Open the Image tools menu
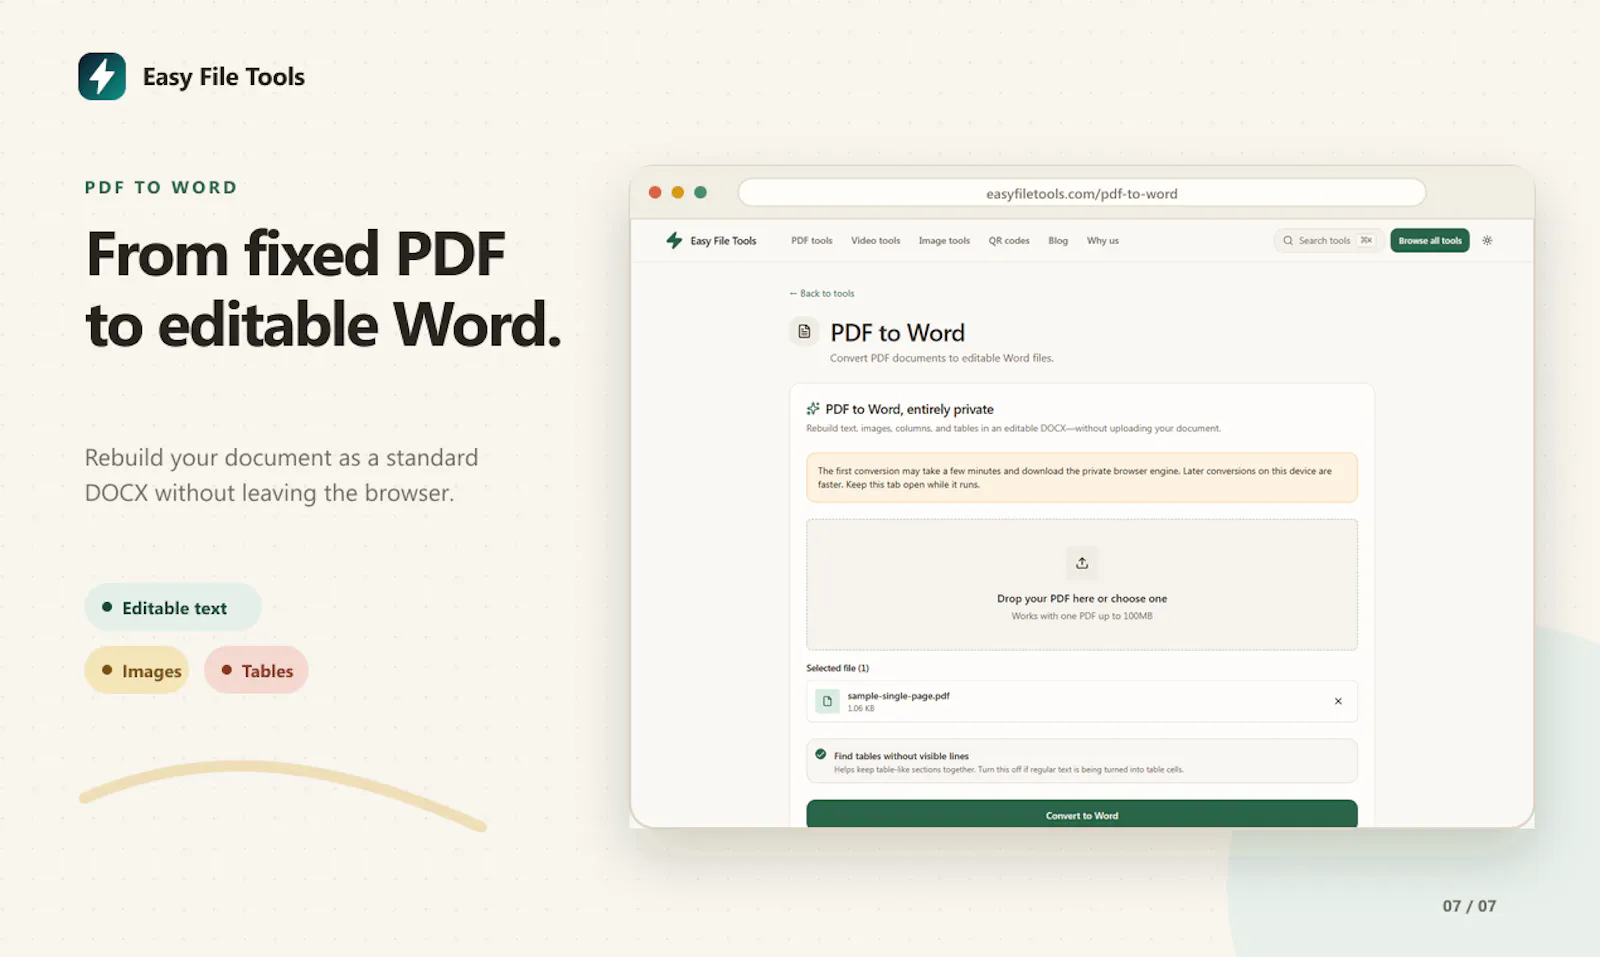 (944, 240)
